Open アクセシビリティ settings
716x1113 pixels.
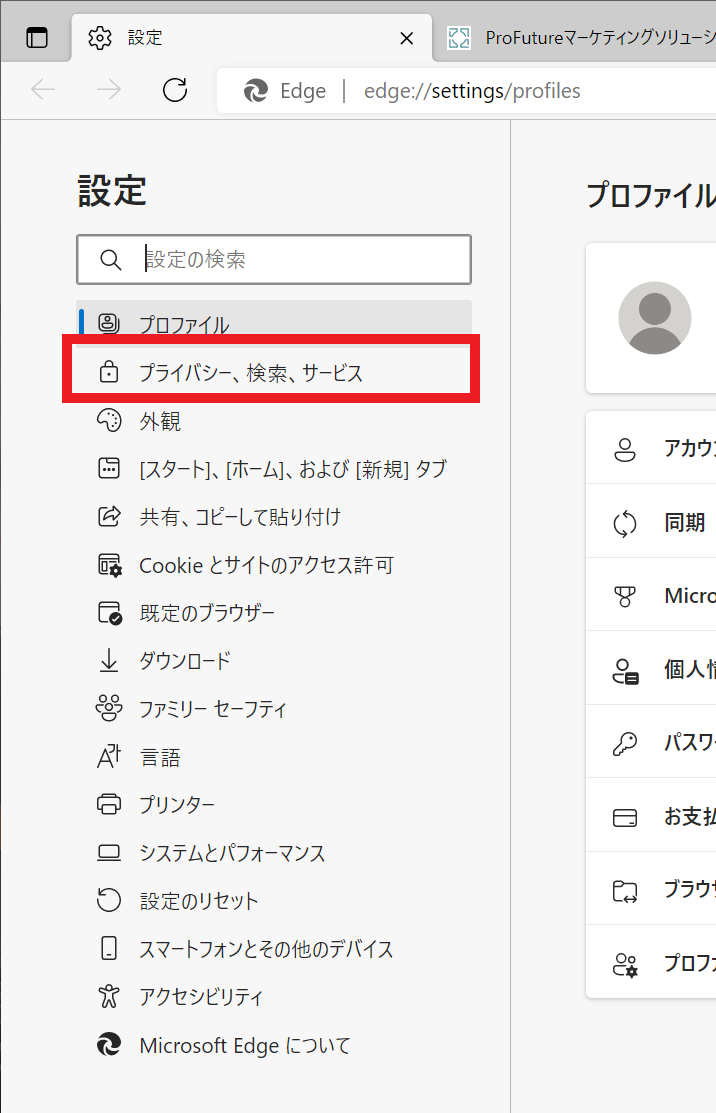pos(274,997)
